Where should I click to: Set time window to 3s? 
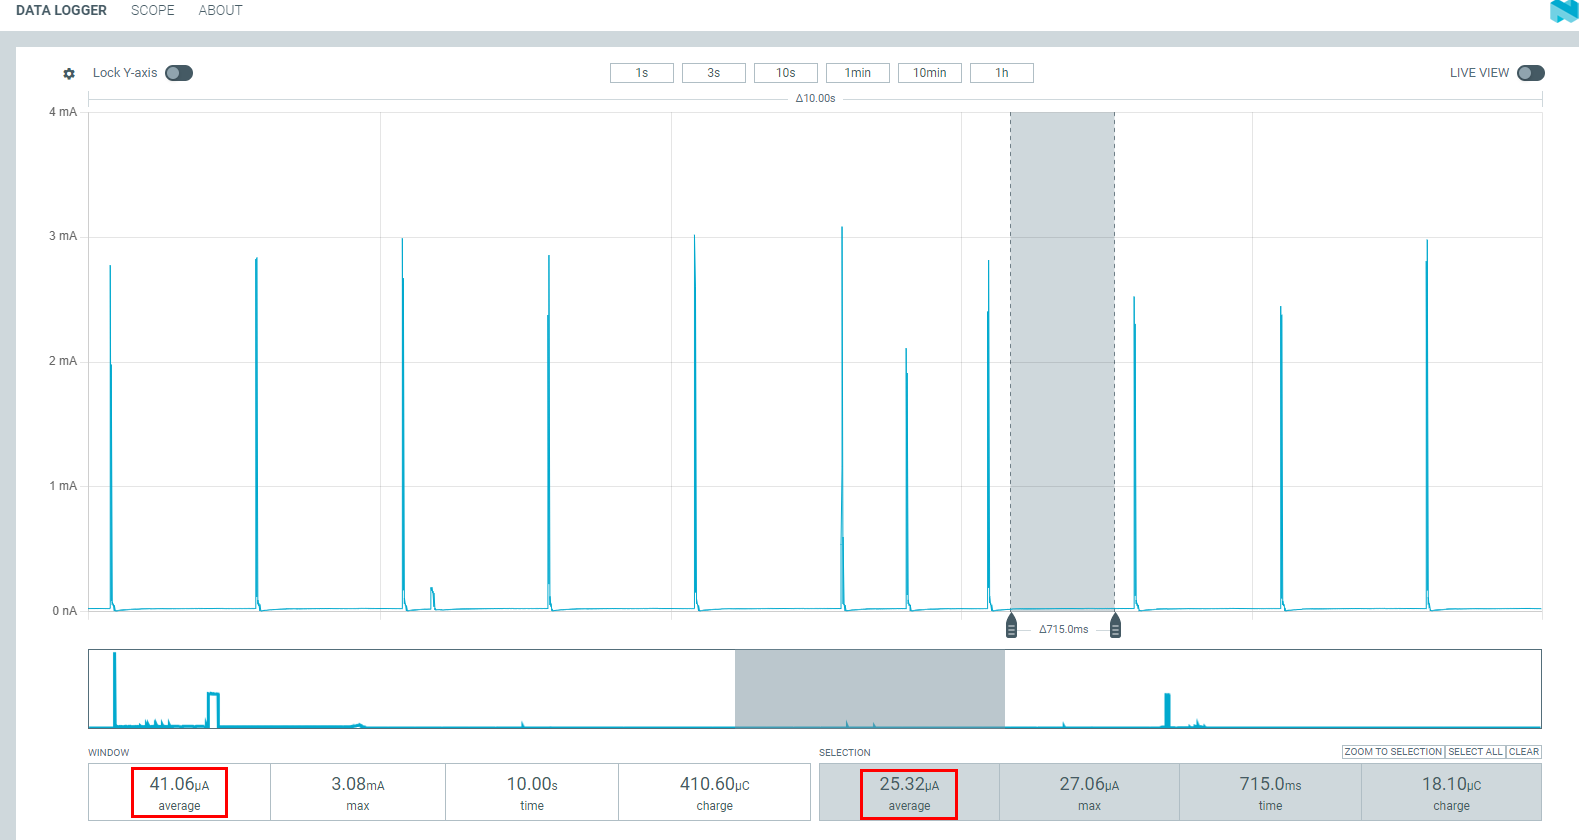[x=714, y=73]
